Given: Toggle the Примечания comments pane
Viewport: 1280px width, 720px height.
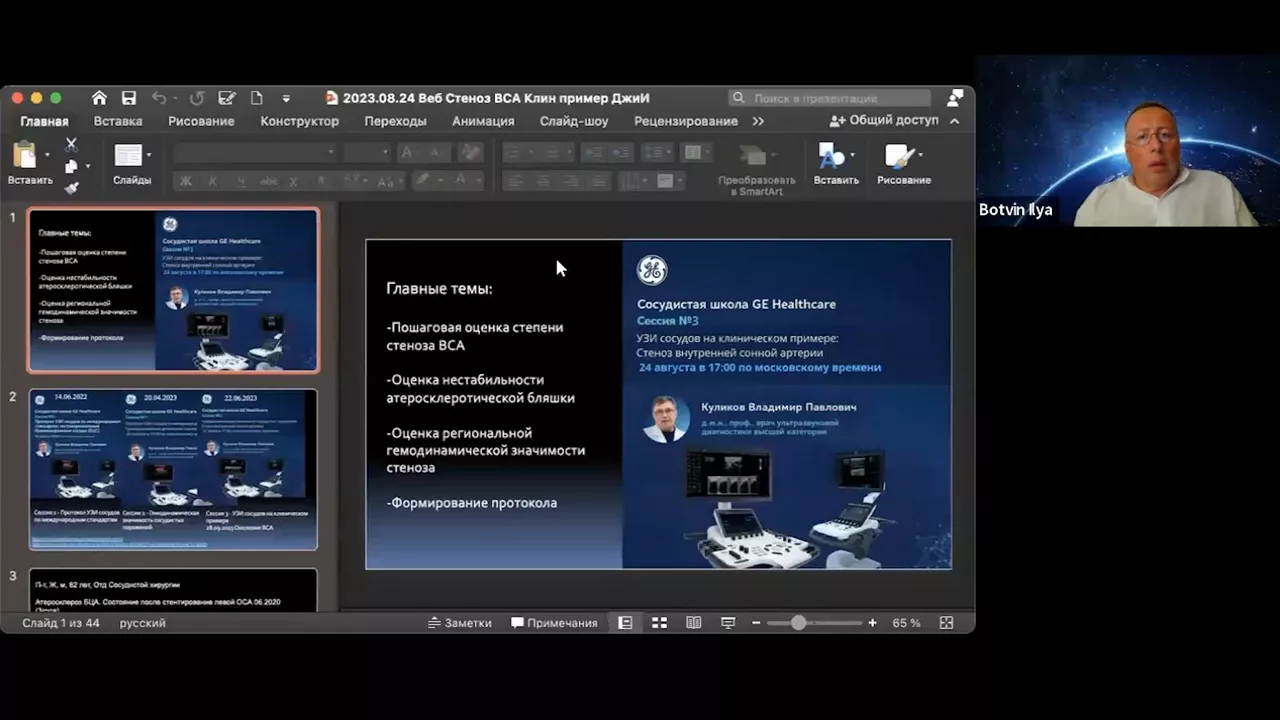Looking at the screenshot, I should 554,622.
